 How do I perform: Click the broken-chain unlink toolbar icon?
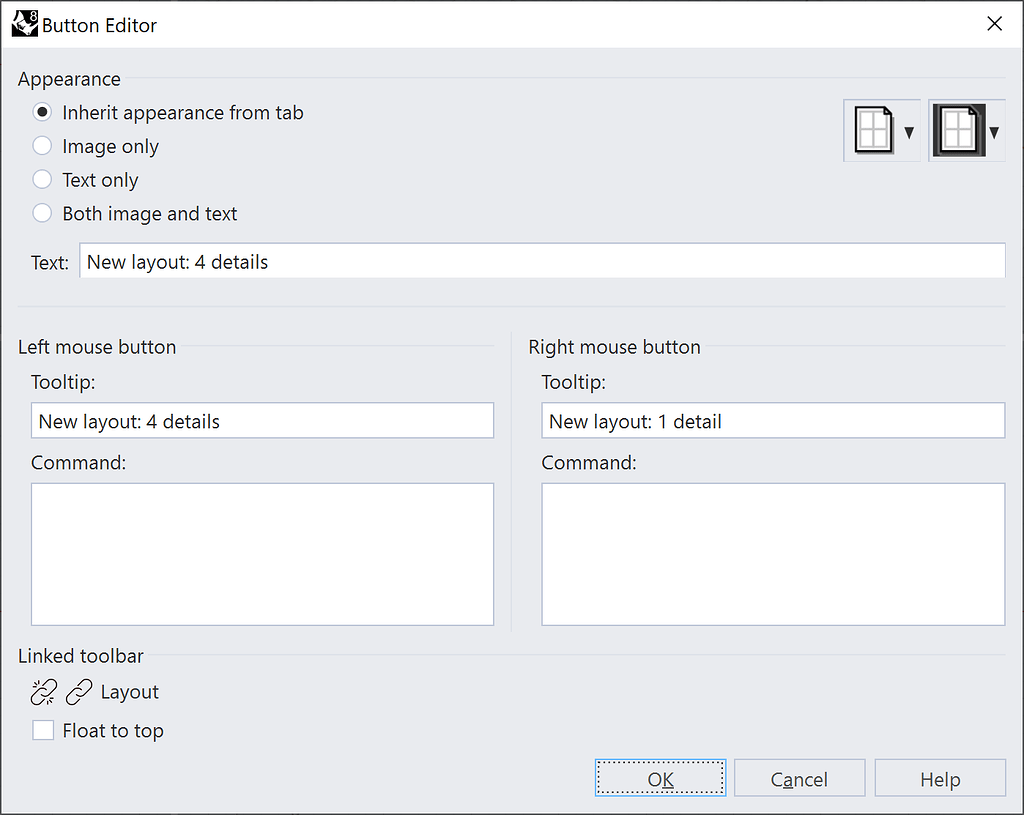tap(44, 692)
